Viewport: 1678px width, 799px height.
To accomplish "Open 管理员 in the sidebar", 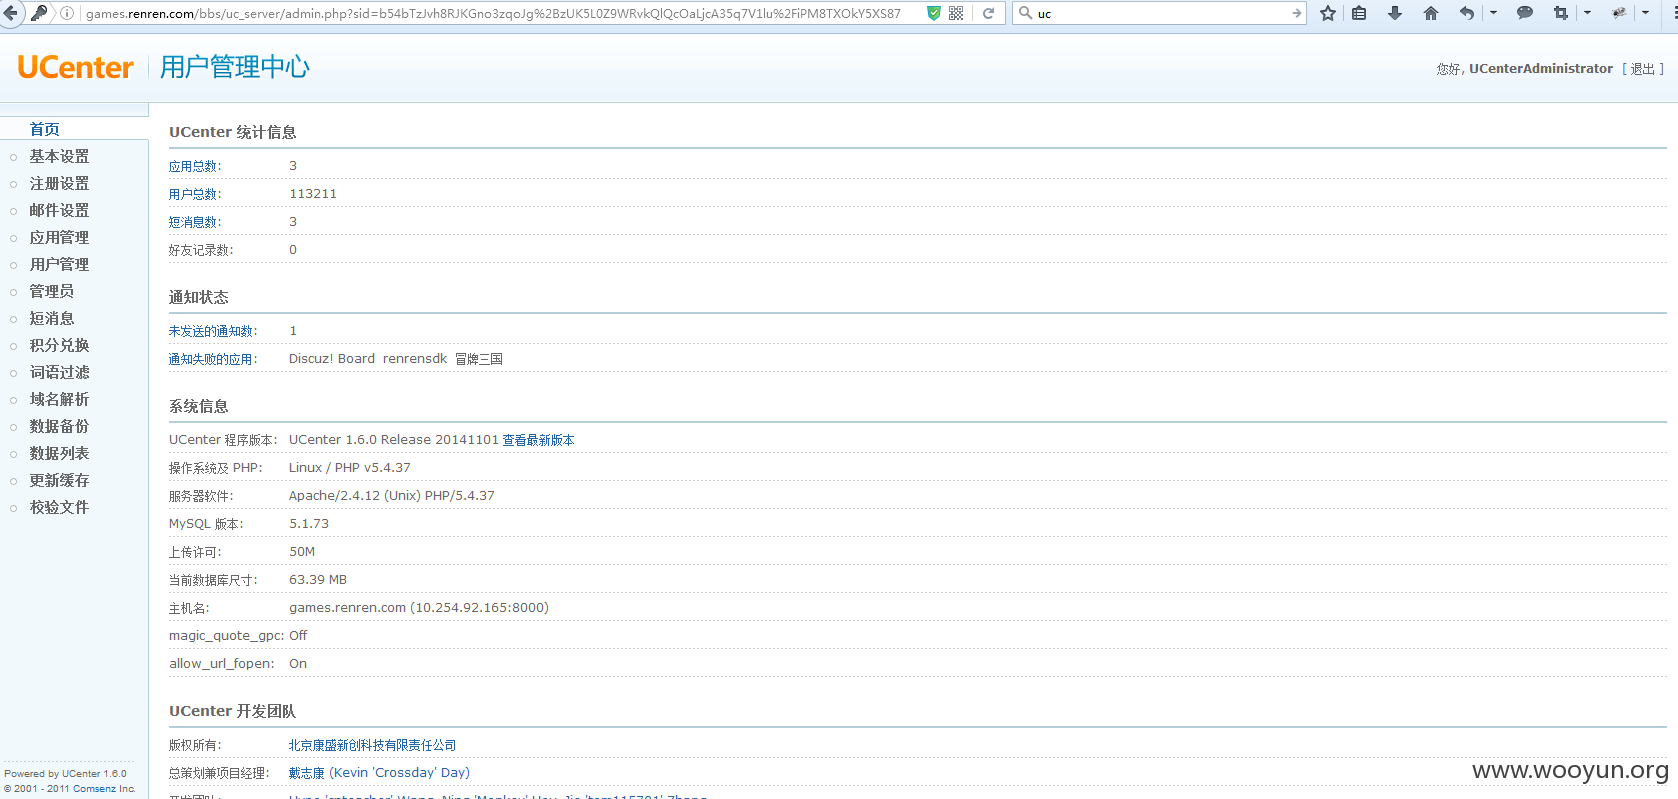I will (52, 291).
